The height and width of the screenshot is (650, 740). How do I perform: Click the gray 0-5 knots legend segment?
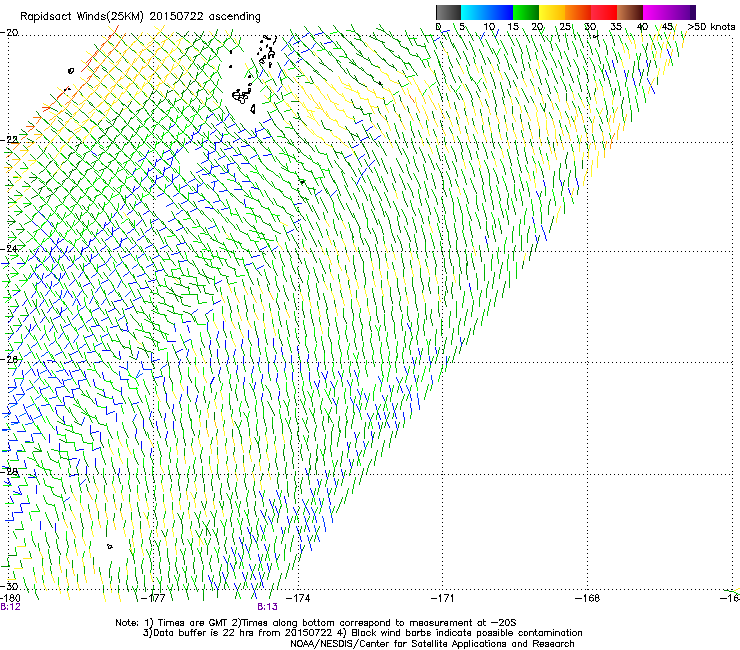pyautogui.click(x=448, y=12)
